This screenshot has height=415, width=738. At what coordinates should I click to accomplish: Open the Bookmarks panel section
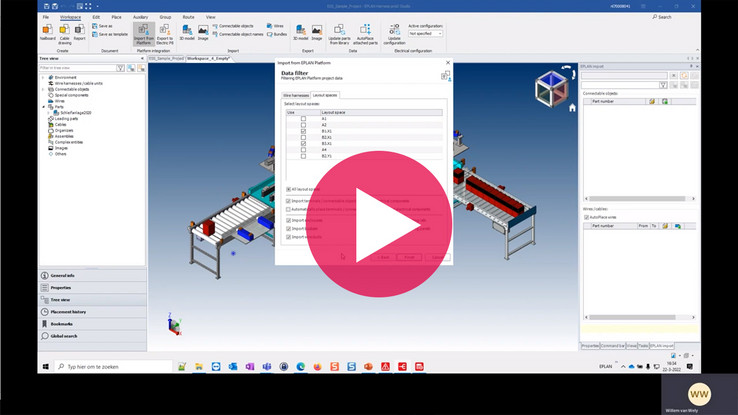coord(92,324)
